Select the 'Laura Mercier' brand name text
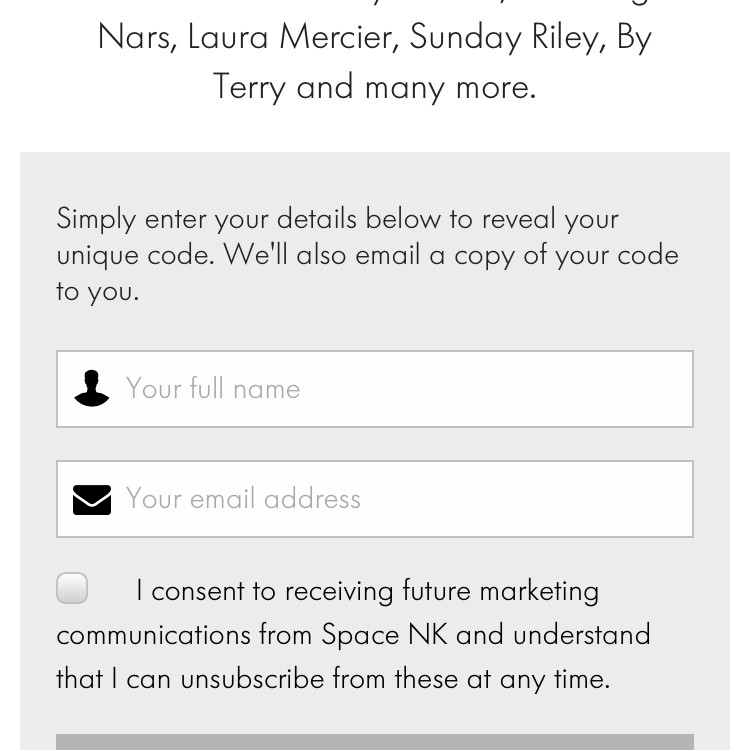The width and height of the screenshot is (750, 750). [x=293, y=37]
